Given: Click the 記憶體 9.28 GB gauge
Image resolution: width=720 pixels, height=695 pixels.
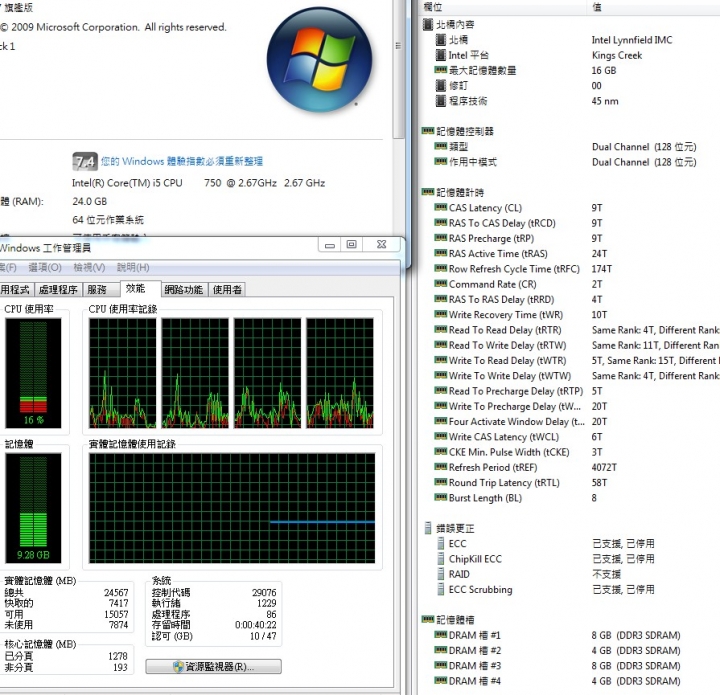Looking at the screenshot, I should tap(33, 508).
